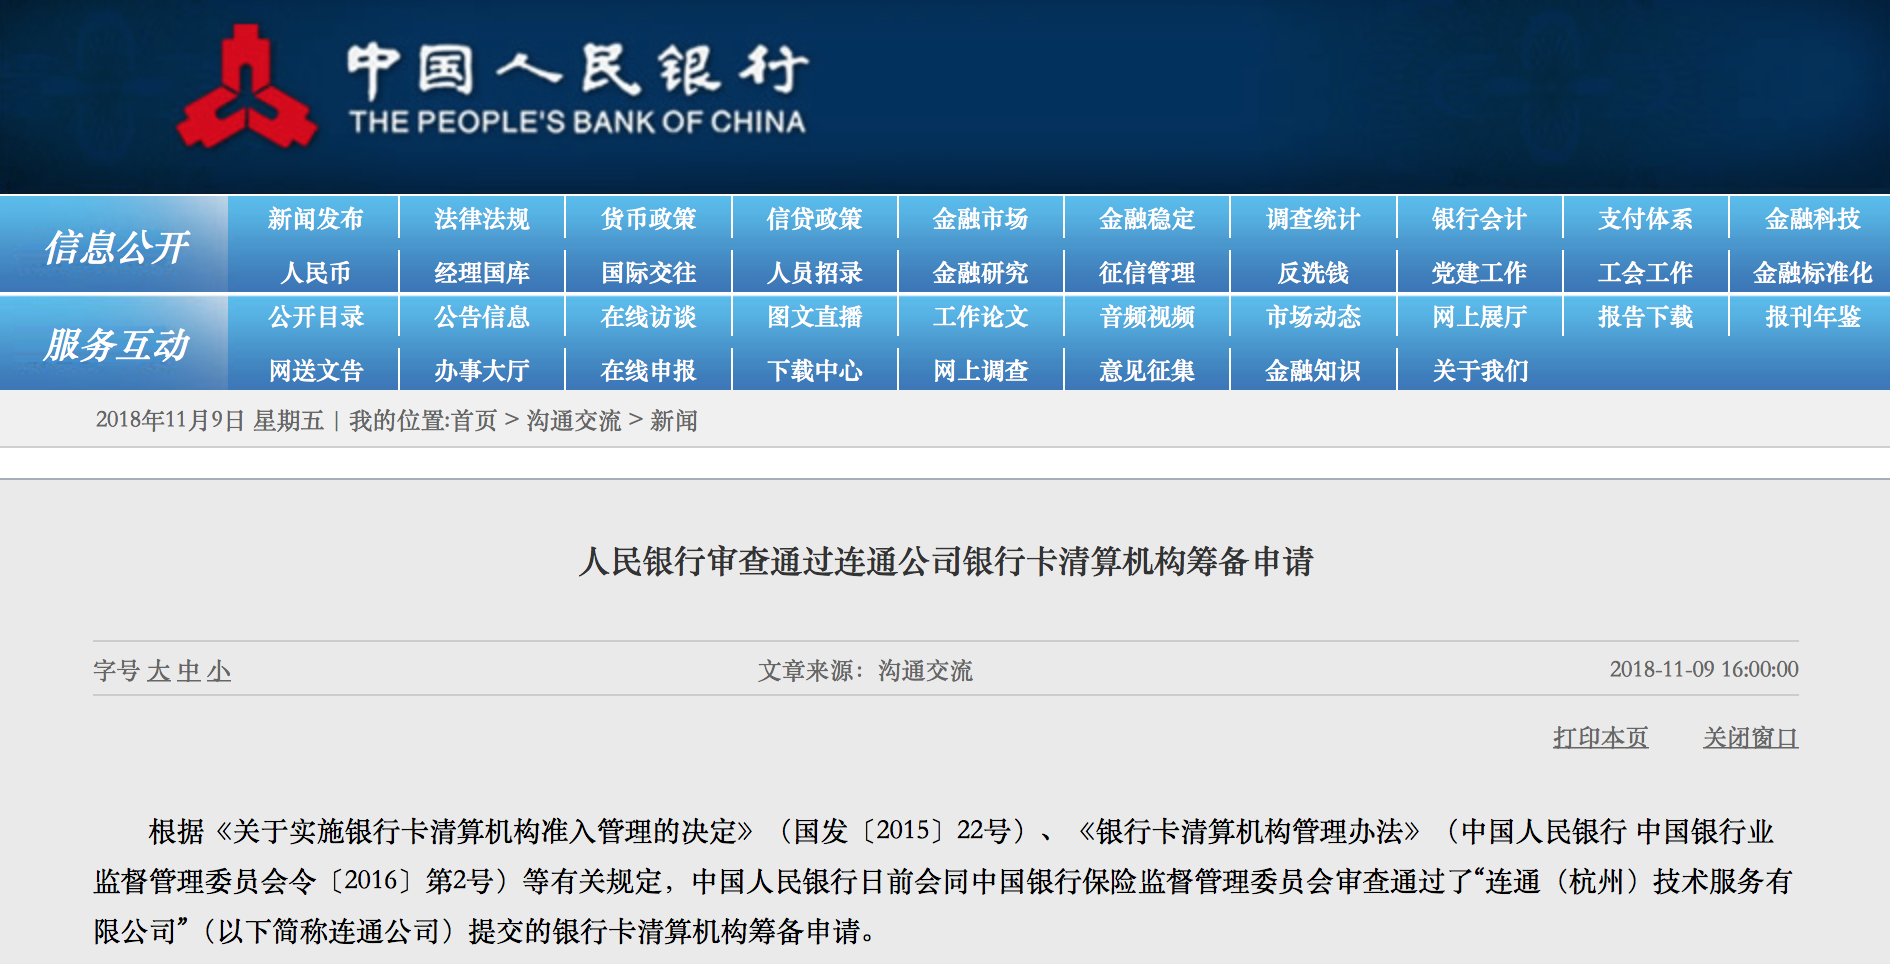Click 首页 in the breadcrumb

coord(474,421)
